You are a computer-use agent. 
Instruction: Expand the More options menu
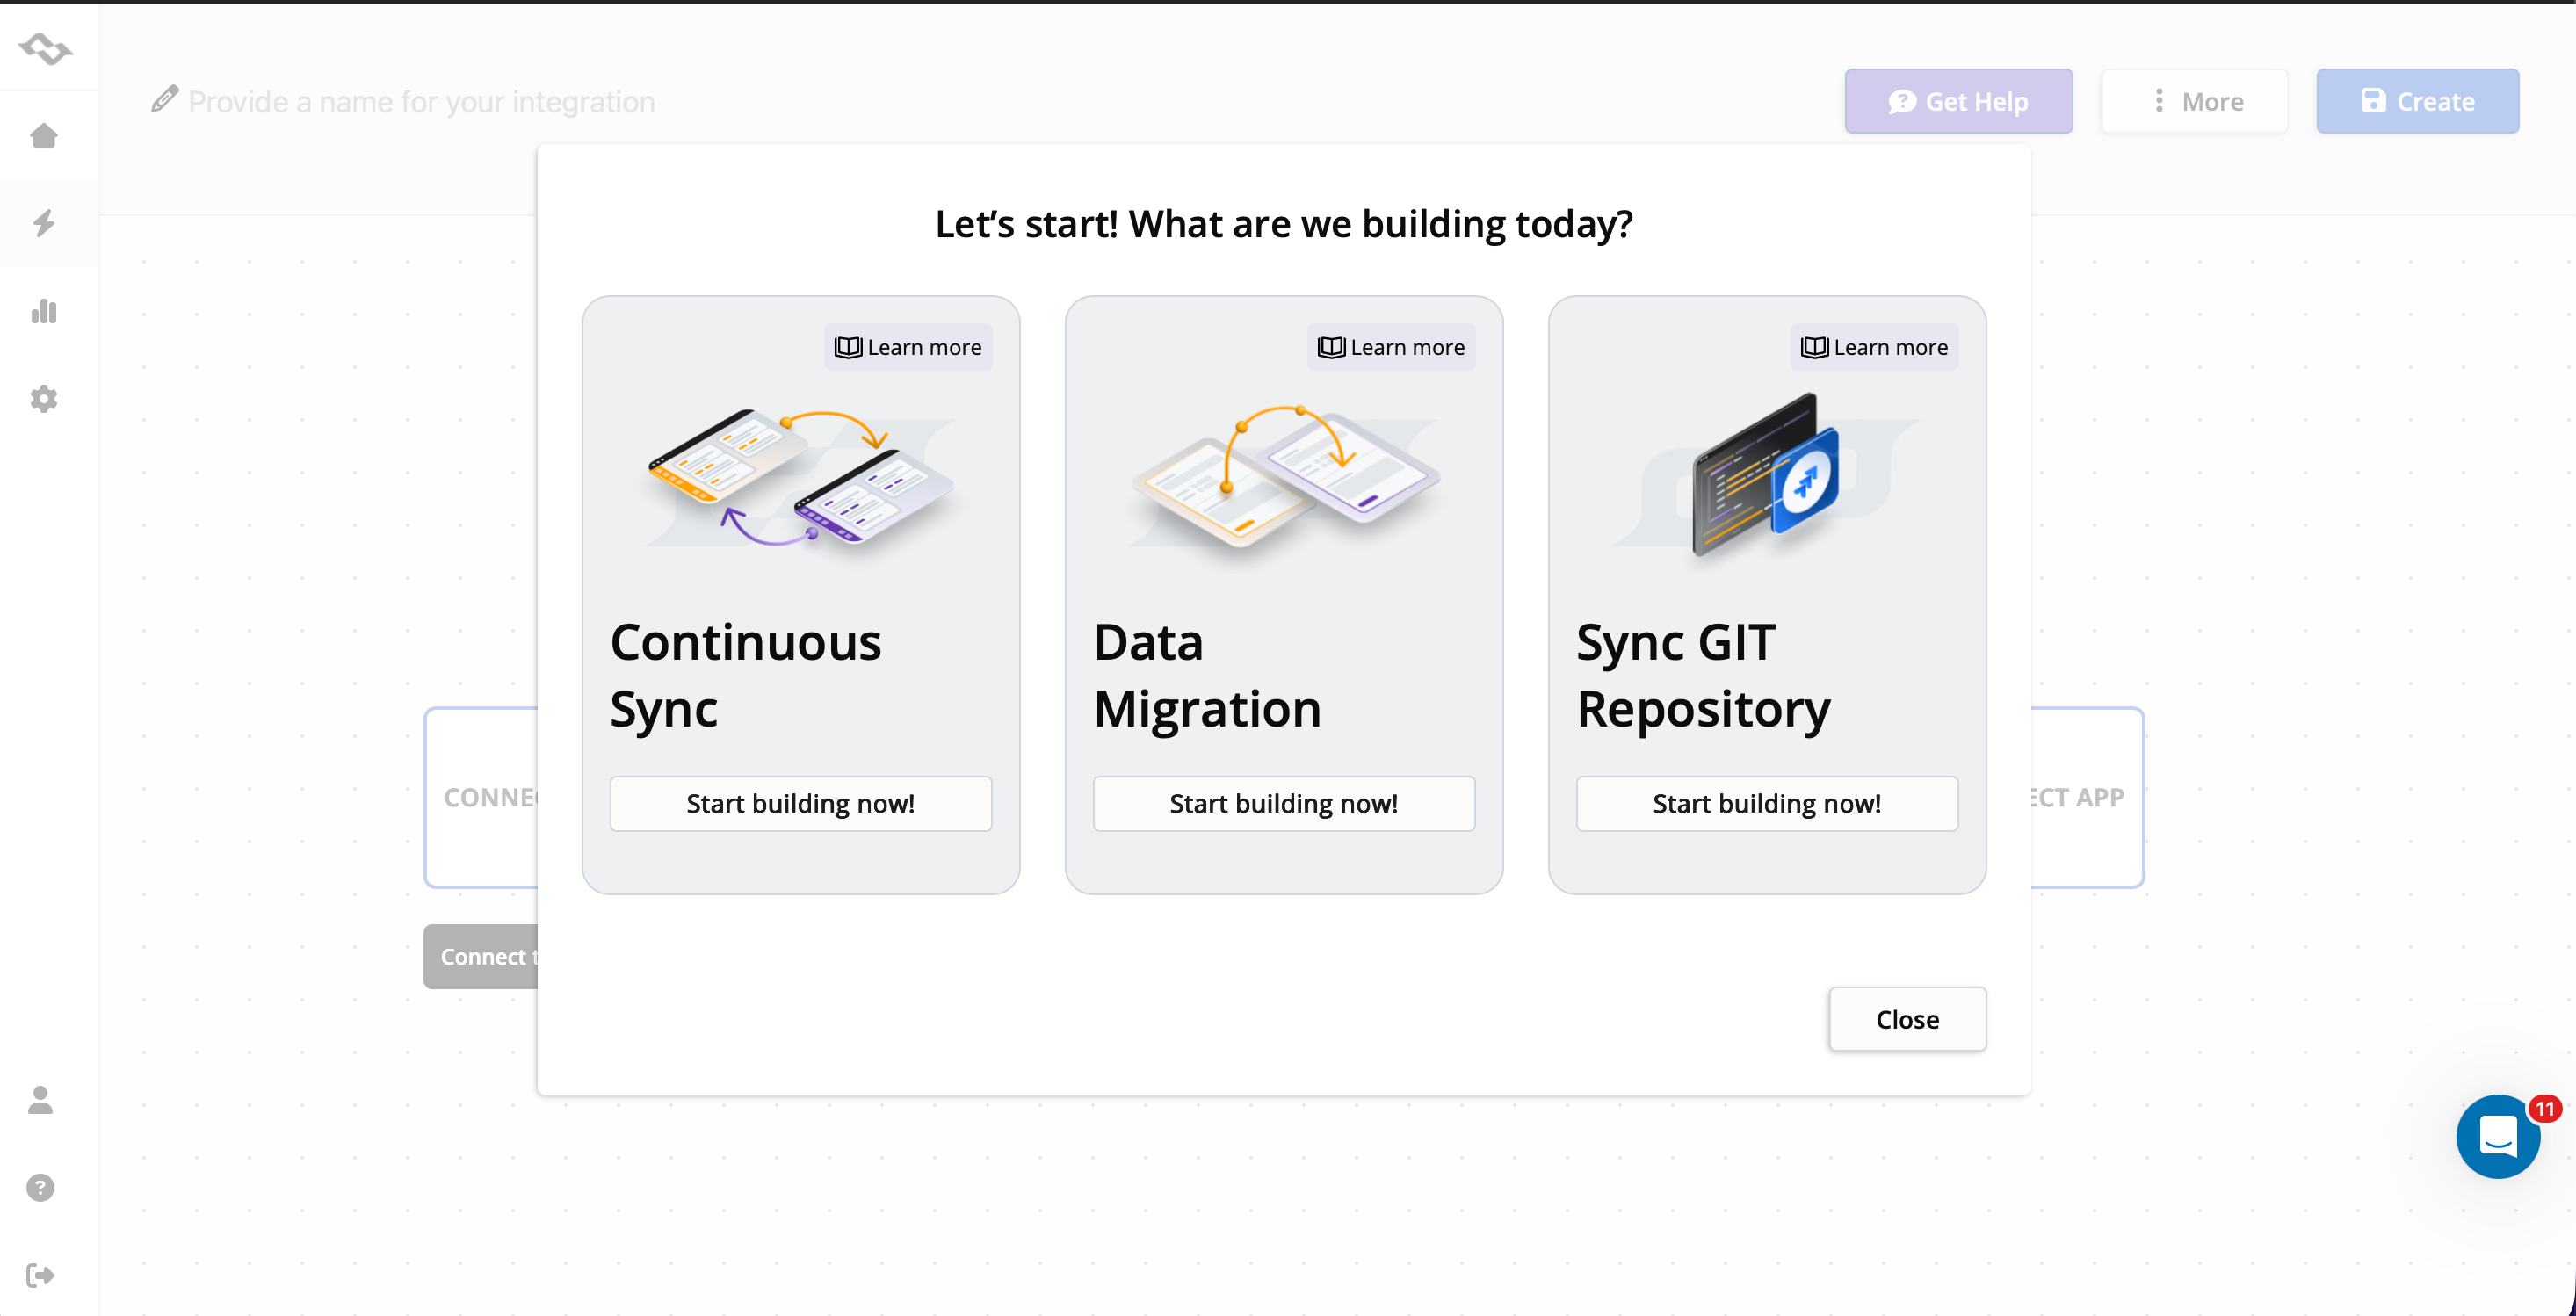pyautogui.click(x=2194, y=101)
